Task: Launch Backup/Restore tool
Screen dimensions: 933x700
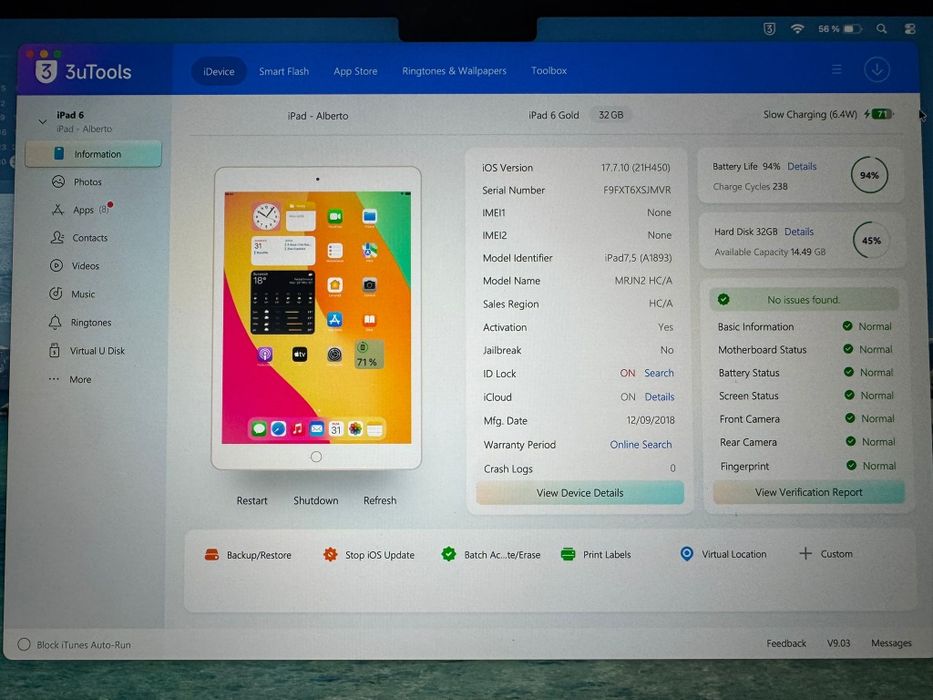Action: click(248, 555)
